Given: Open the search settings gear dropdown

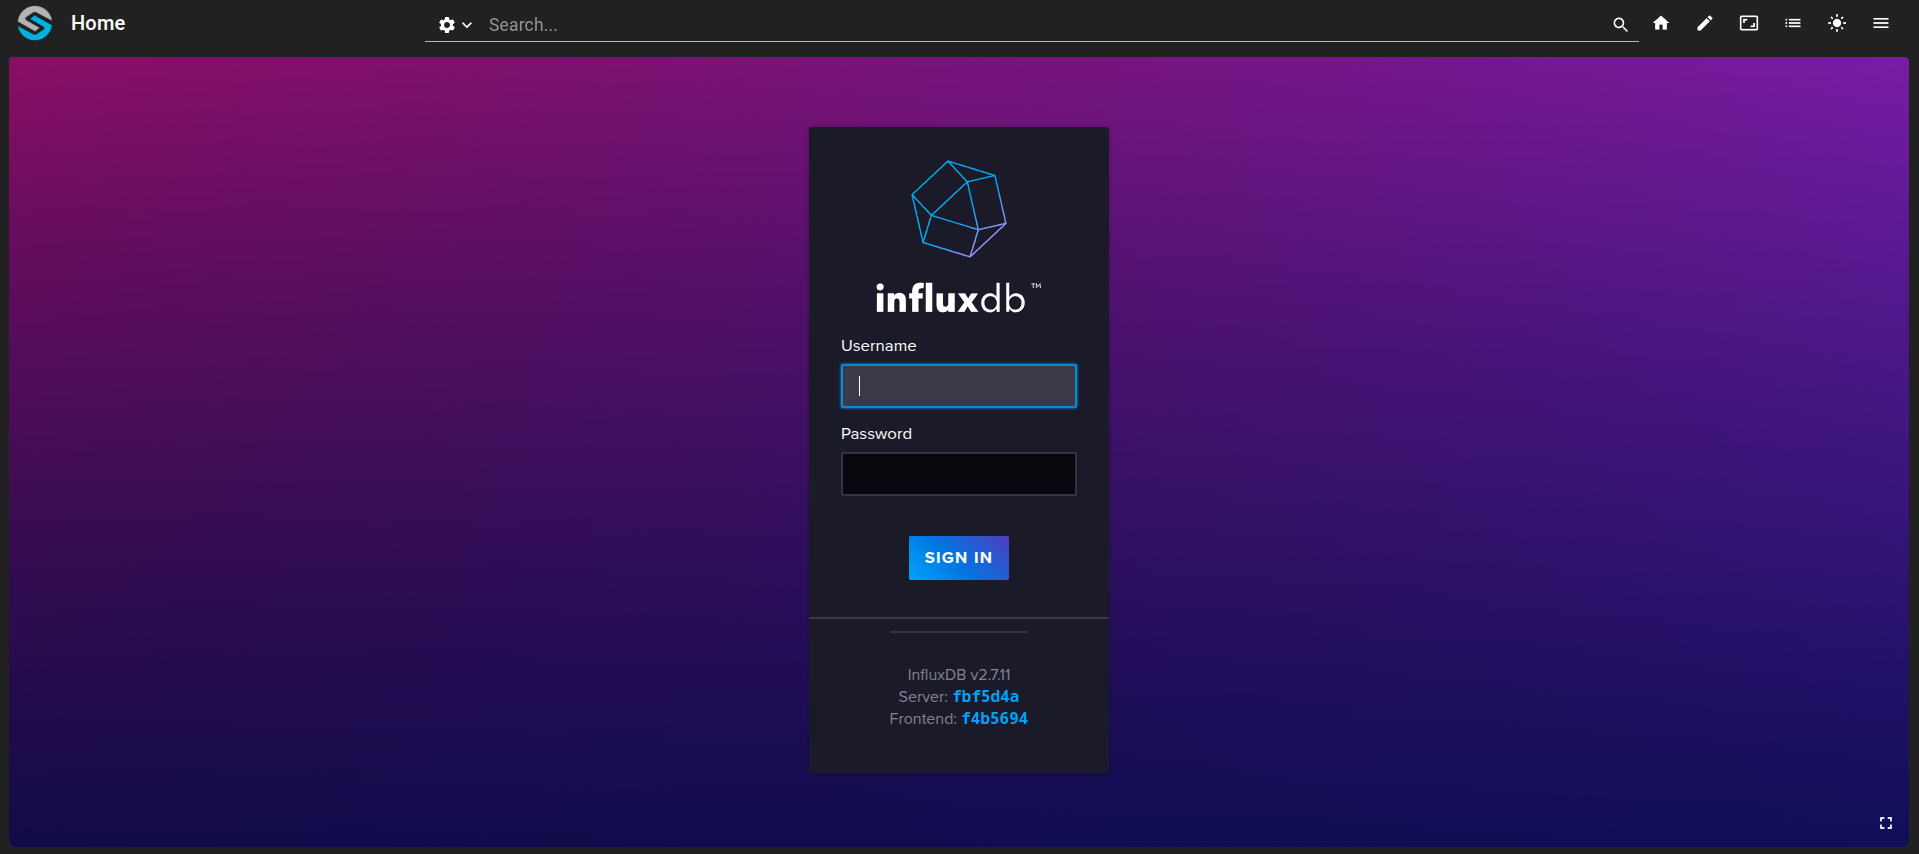Looking at the screenshot, I should [x=454, y=25].
